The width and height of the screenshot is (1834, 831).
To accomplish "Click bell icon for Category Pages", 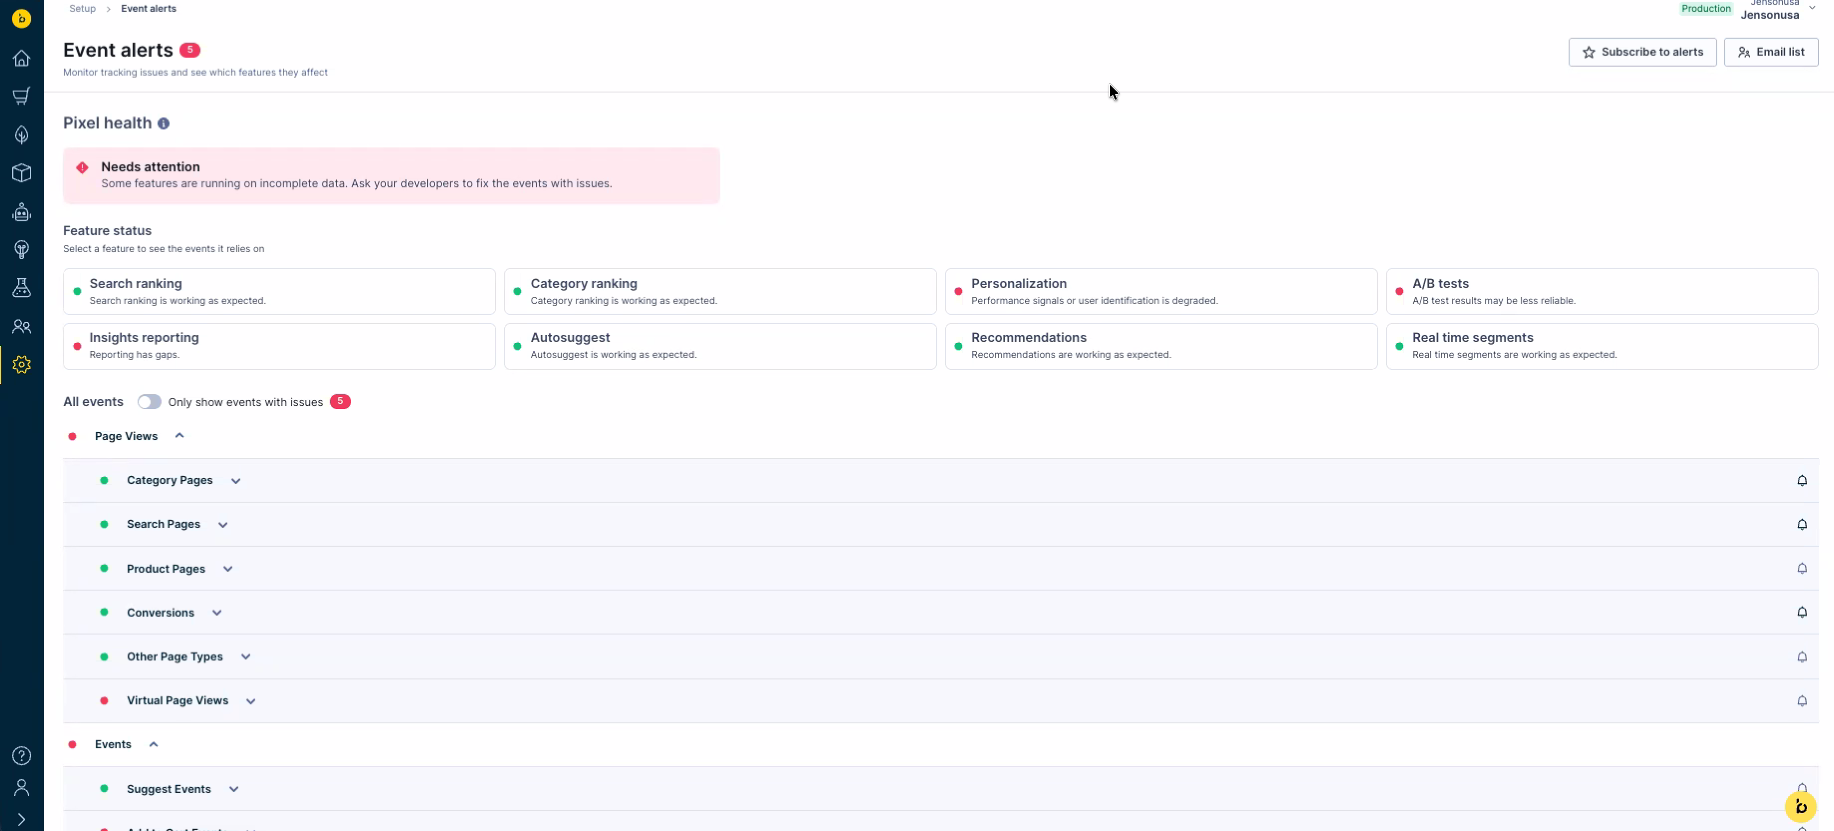I will point(1802,481).
